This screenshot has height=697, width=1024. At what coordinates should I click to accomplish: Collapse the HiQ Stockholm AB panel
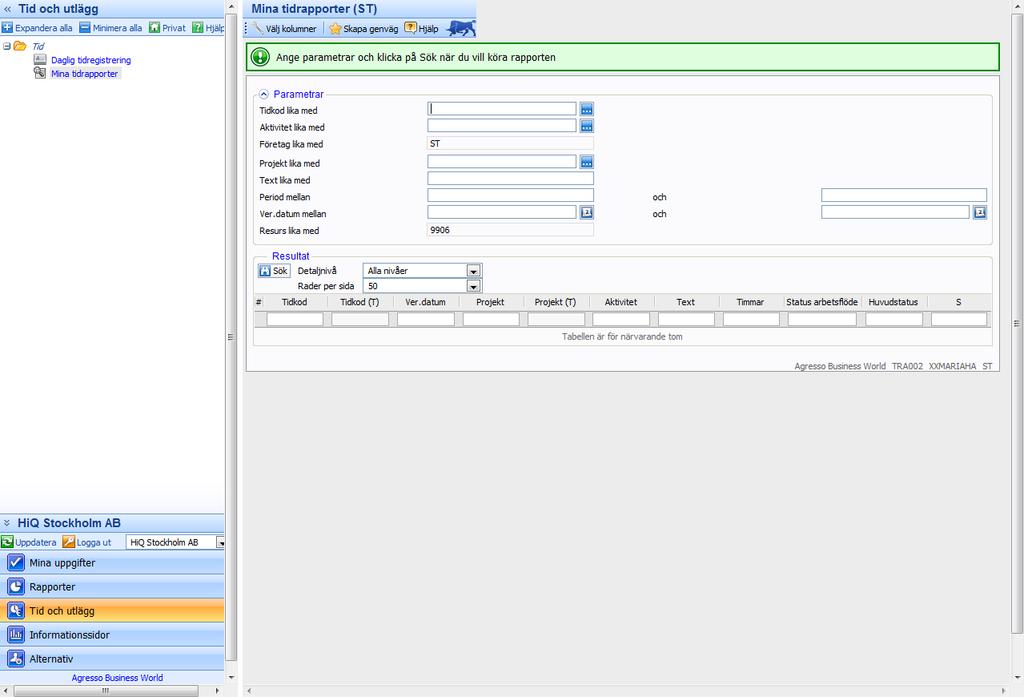tap(7, 523)
